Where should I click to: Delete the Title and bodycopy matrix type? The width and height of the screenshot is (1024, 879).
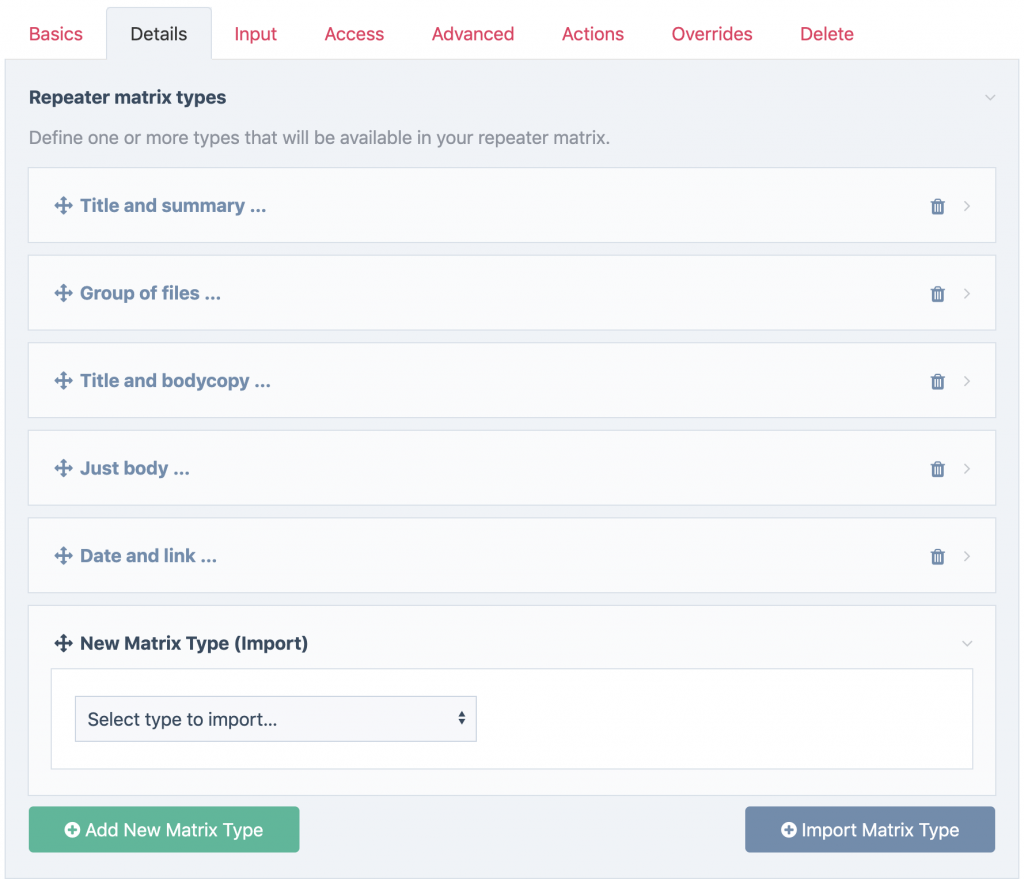[x=938, y=381]
